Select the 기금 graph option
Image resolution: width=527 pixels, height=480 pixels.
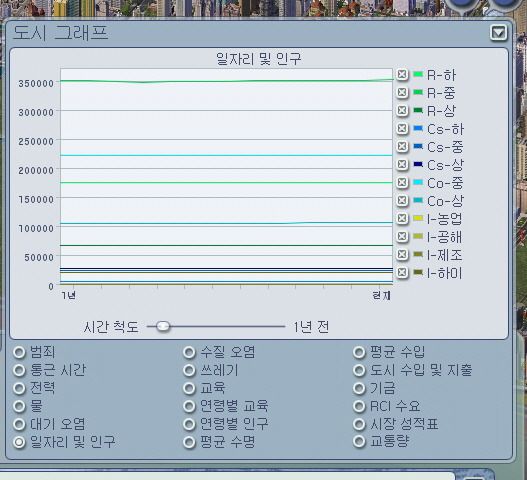tap(359, 388)
